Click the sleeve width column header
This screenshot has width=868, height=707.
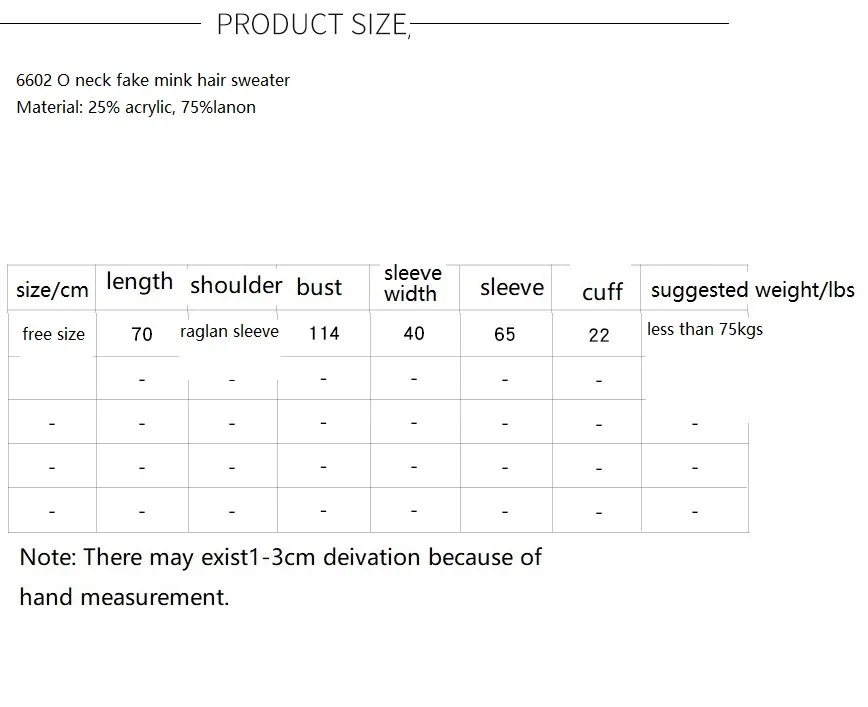[x=412, y=283]
